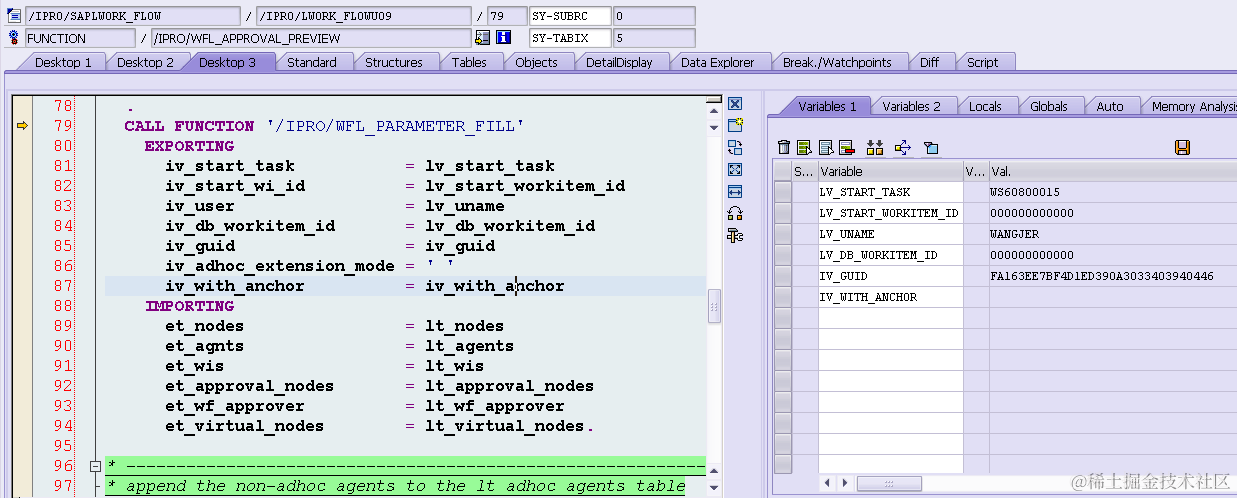
Task: Switch to Globals tab
Action: 1049,106
